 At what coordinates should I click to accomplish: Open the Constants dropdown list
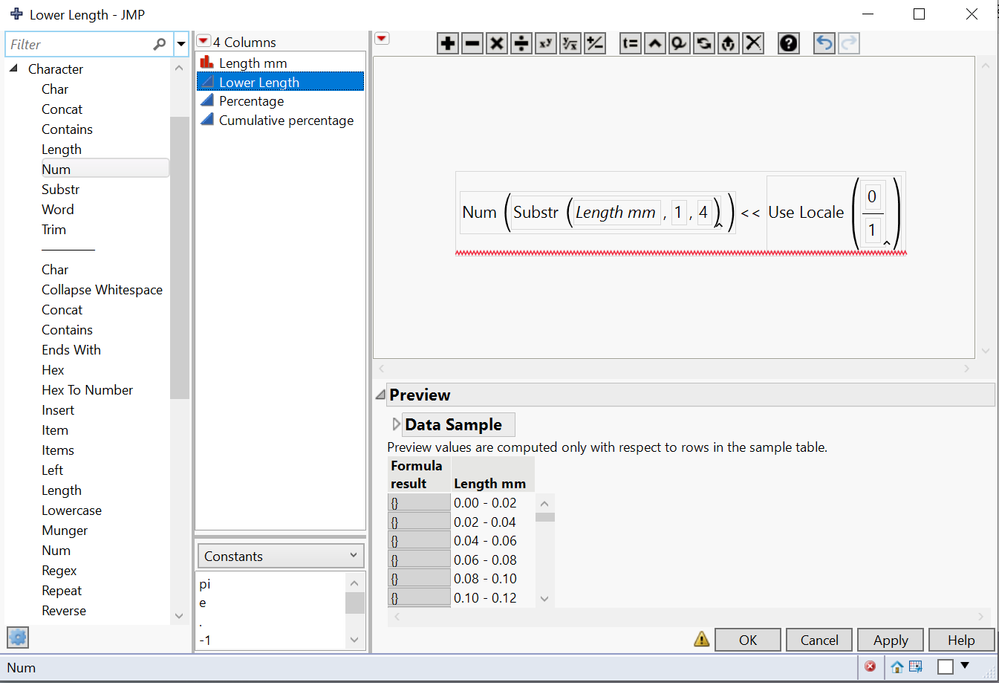click(x=280, y=556)
